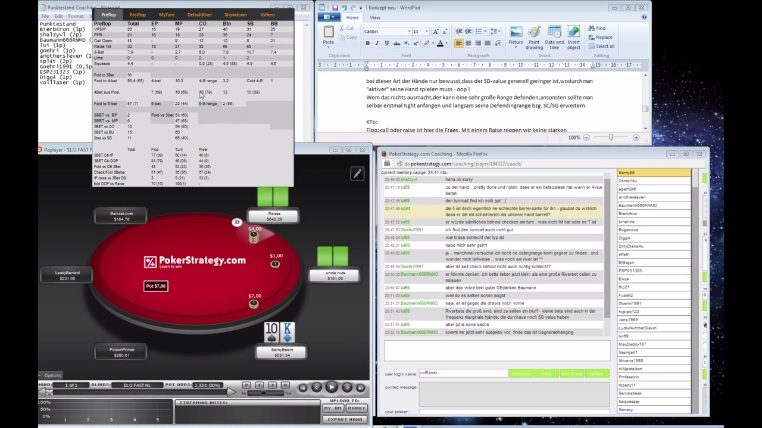
Task: Toggle strikethrough formatting in WordPad
Action: tap(397, 43)
